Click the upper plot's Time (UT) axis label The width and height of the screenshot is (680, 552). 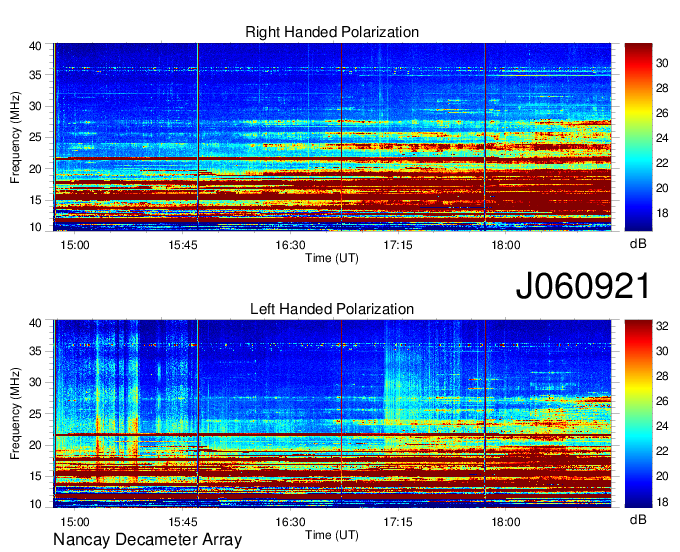coord(332,258)
